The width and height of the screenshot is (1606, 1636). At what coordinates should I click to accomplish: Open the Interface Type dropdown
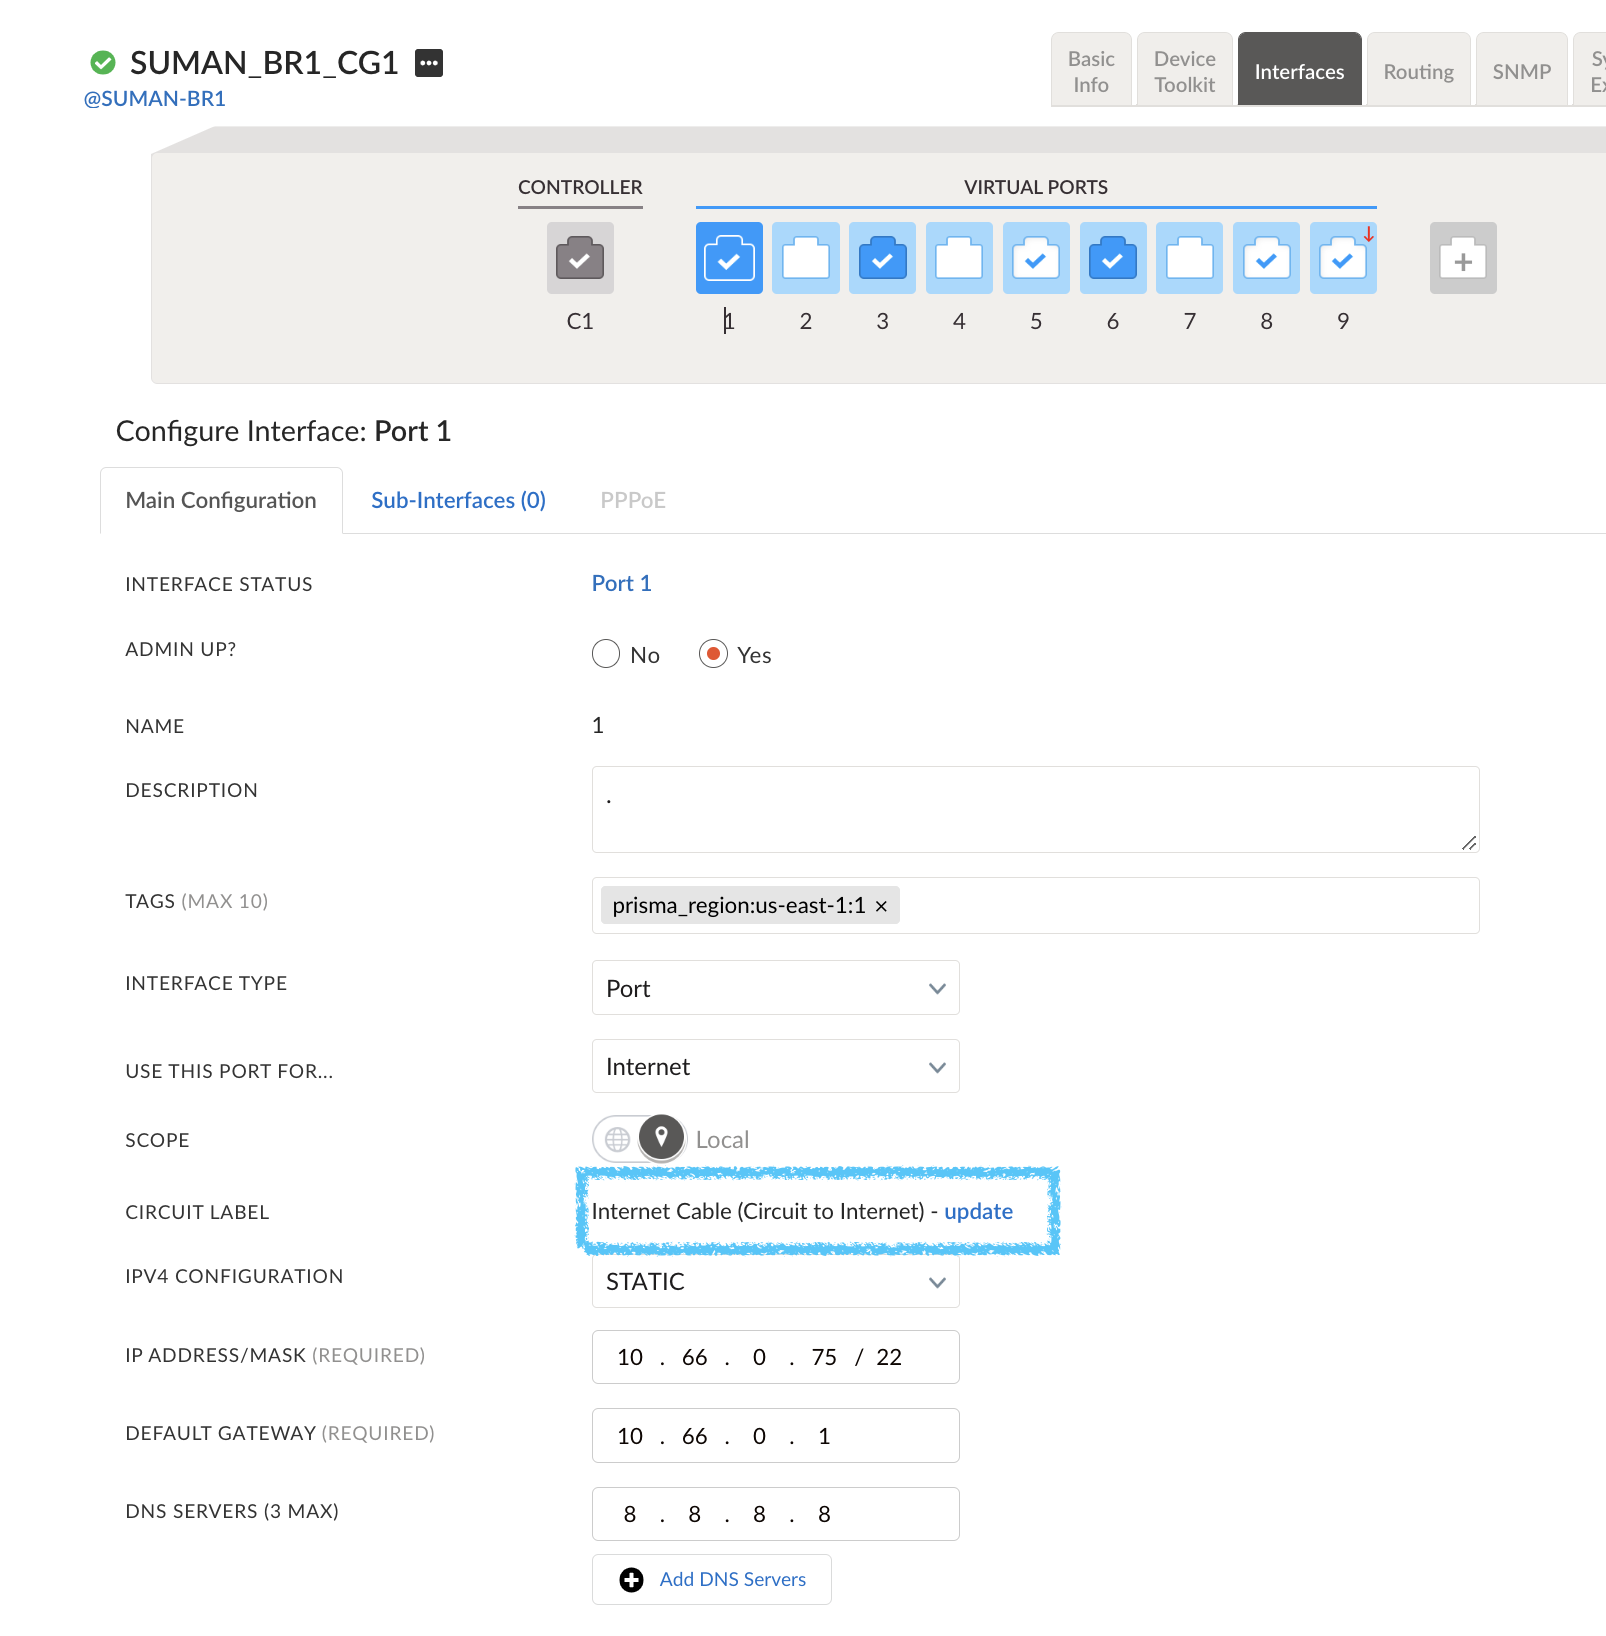tap(775, 988)
